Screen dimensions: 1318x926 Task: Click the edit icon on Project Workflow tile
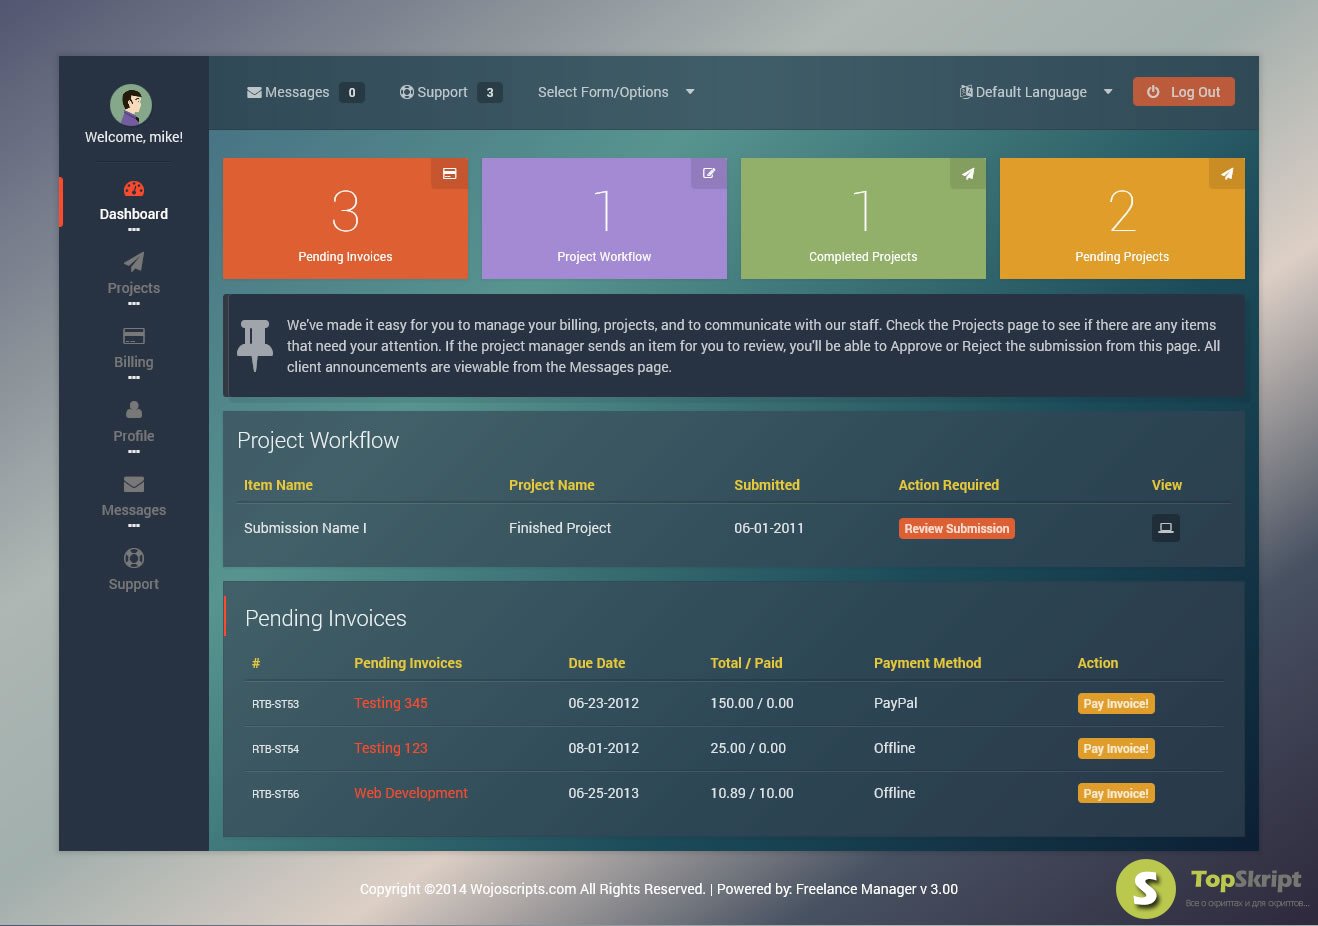(x=709, y=174)
